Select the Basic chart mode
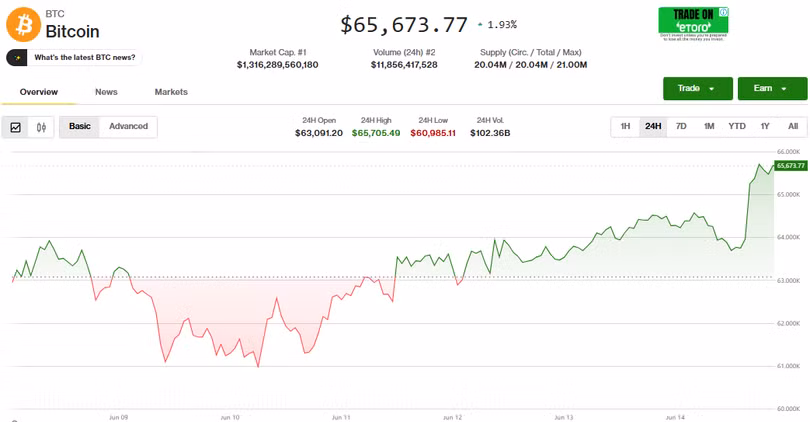Screen dimensions: 810x422 point(80,127)
